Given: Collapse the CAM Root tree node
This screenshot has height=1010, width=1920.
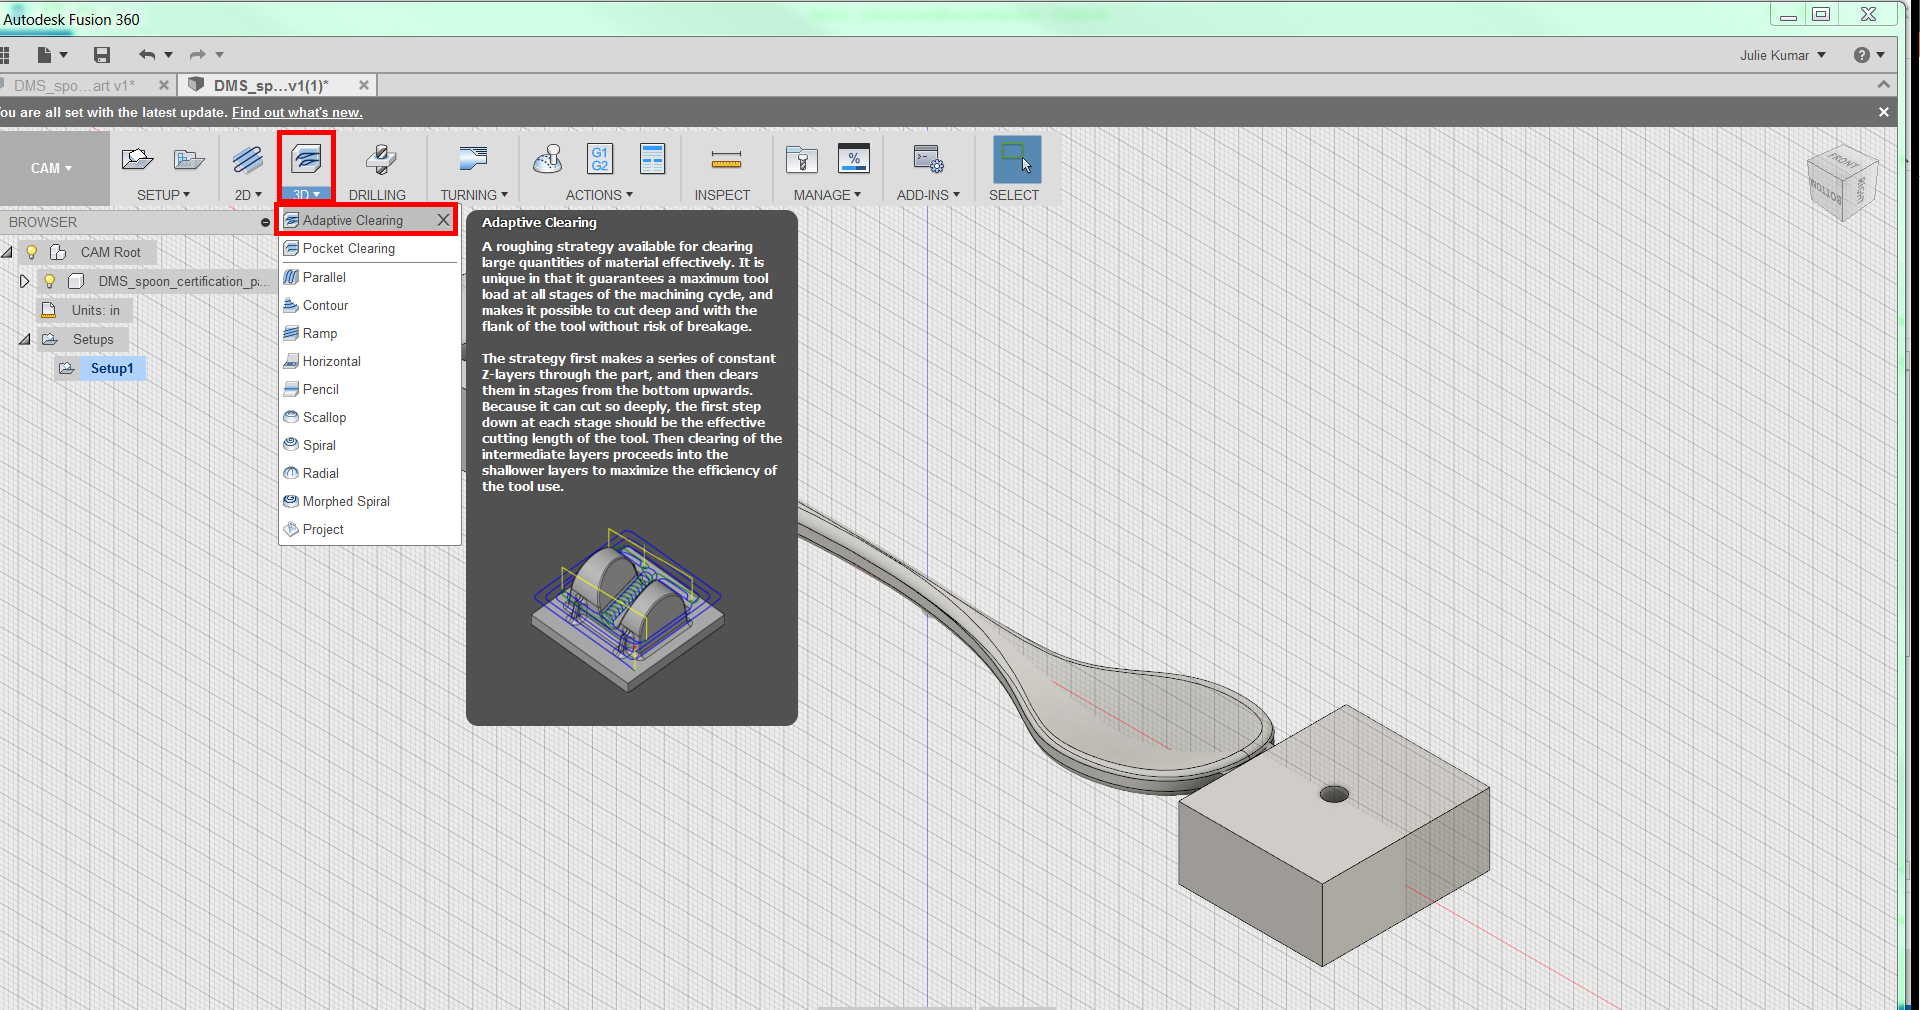Looking at the screenshot, I should pos(7,252).
